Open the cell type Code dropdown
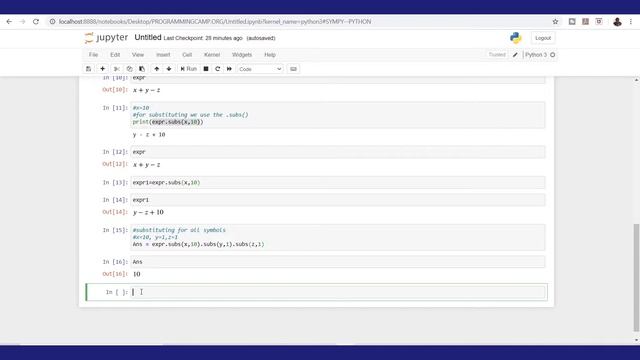 pos(260,69)
